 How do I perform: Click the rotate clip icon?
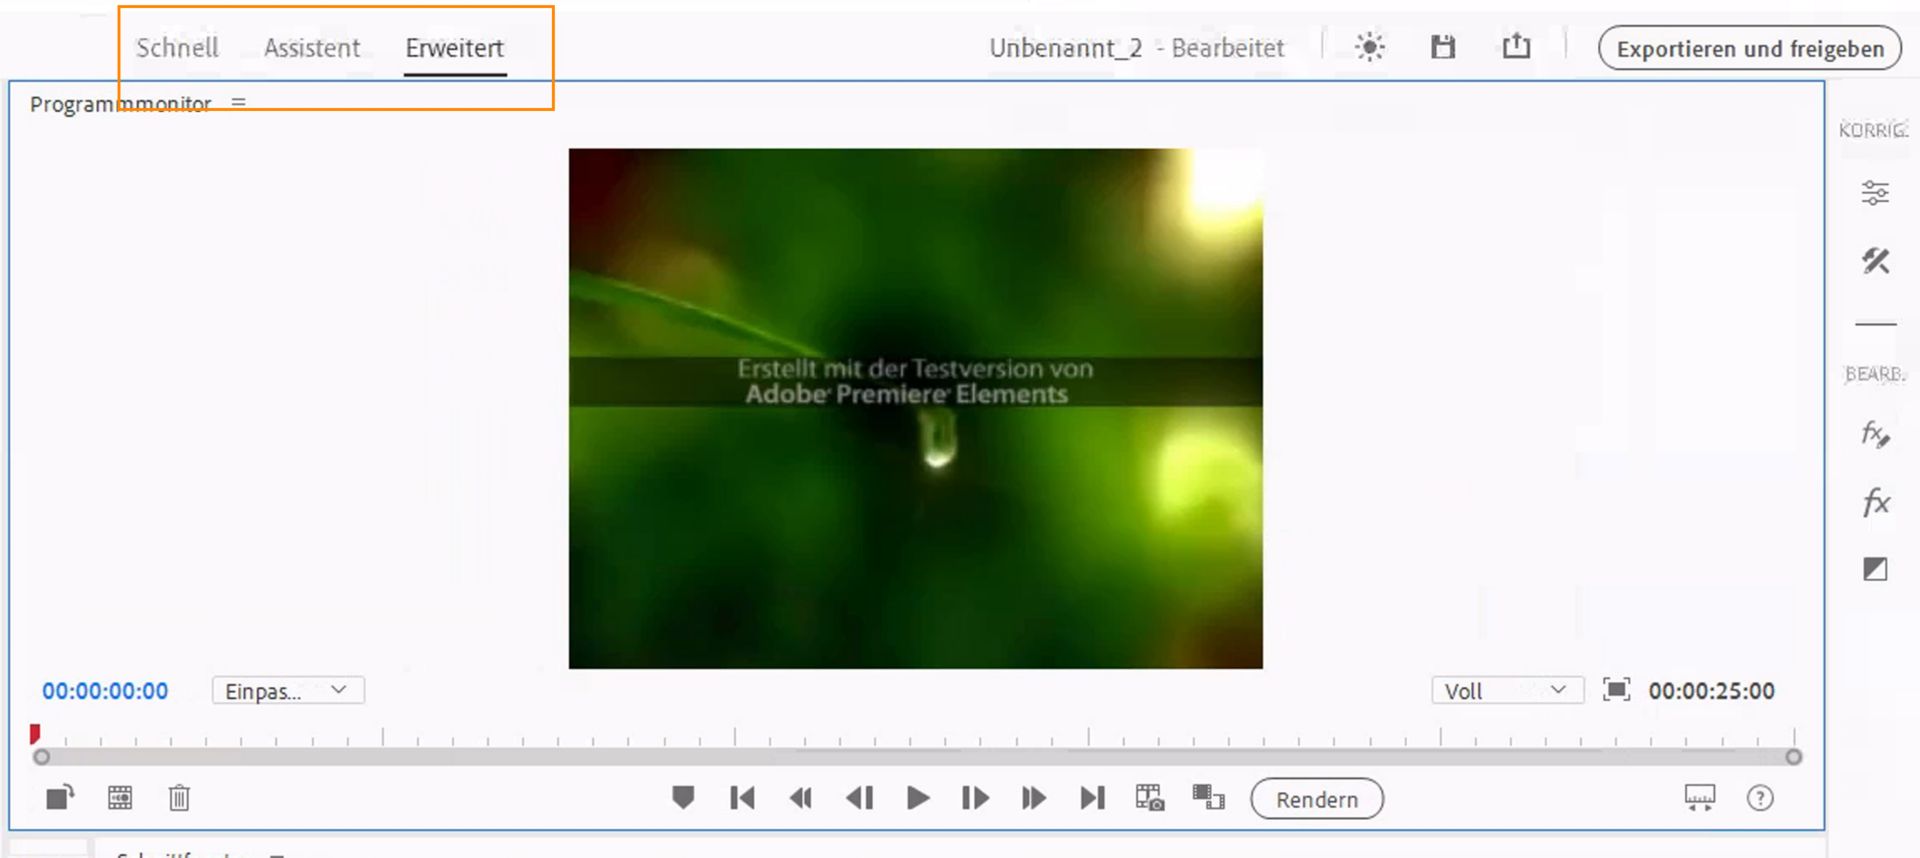tap(60, 797)
